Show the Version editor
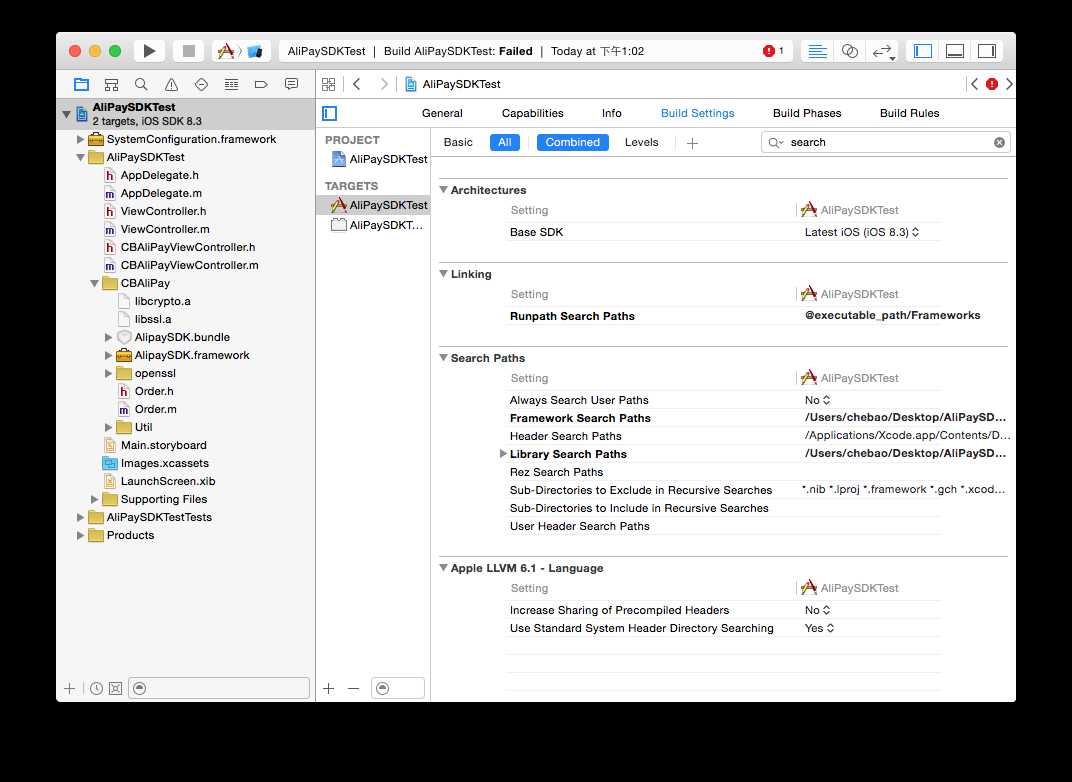 pos(883,51)
